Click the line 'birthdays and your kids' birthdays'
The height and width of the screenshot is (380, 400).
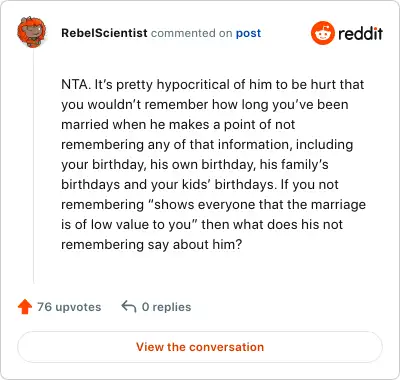pyautogui.click(x=200, y=185)
